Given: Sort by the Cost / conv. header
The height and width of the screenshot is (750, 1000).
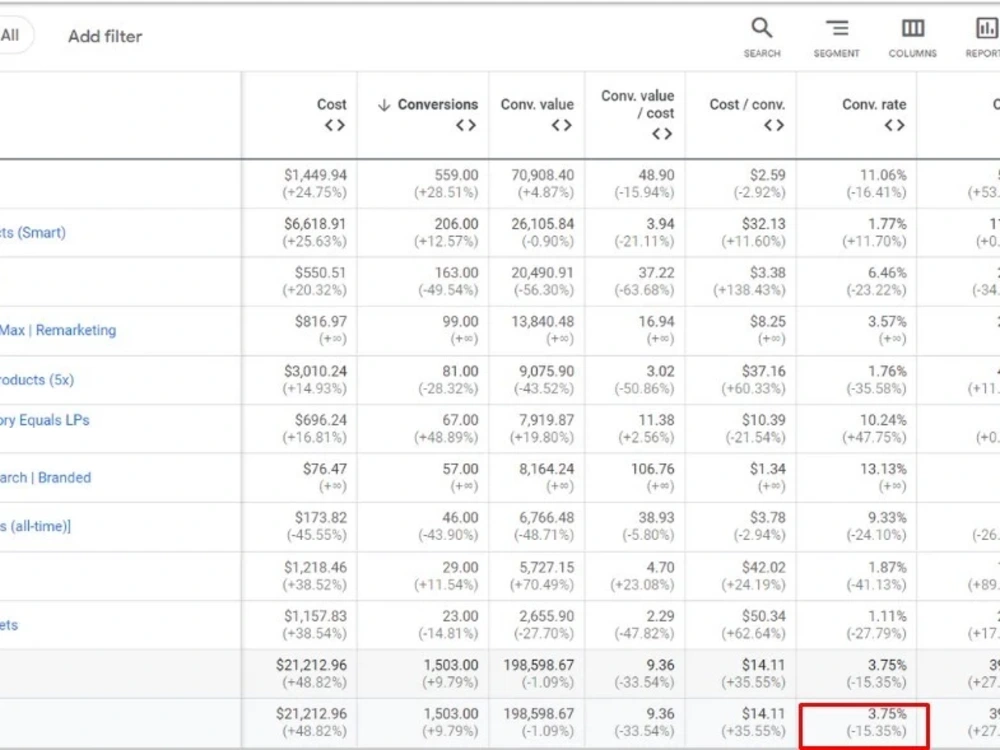Looking at the screenshot, I should tap(747, 105).
